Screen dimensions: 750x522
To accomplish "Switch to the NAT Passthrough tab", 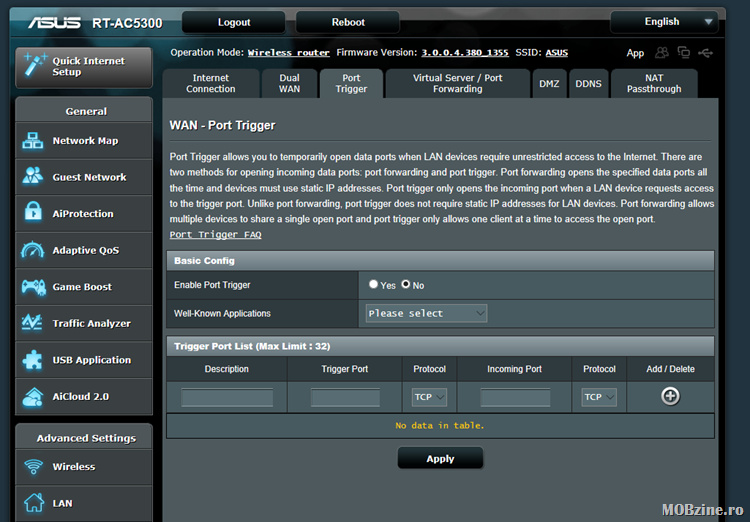I will pyautogui.click(x=654, y=83).
